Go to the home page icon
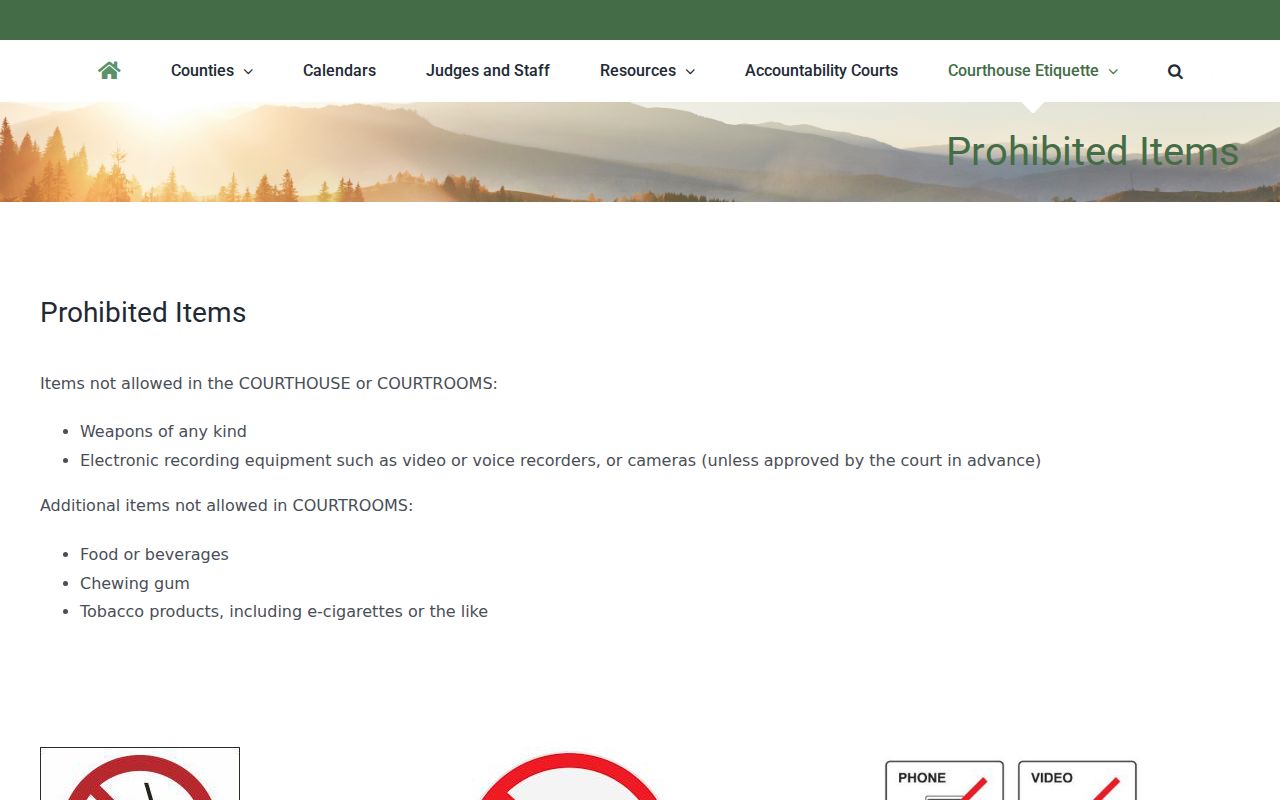The width and height of the screenshot is (1280, 800). (x=109, y=70)
